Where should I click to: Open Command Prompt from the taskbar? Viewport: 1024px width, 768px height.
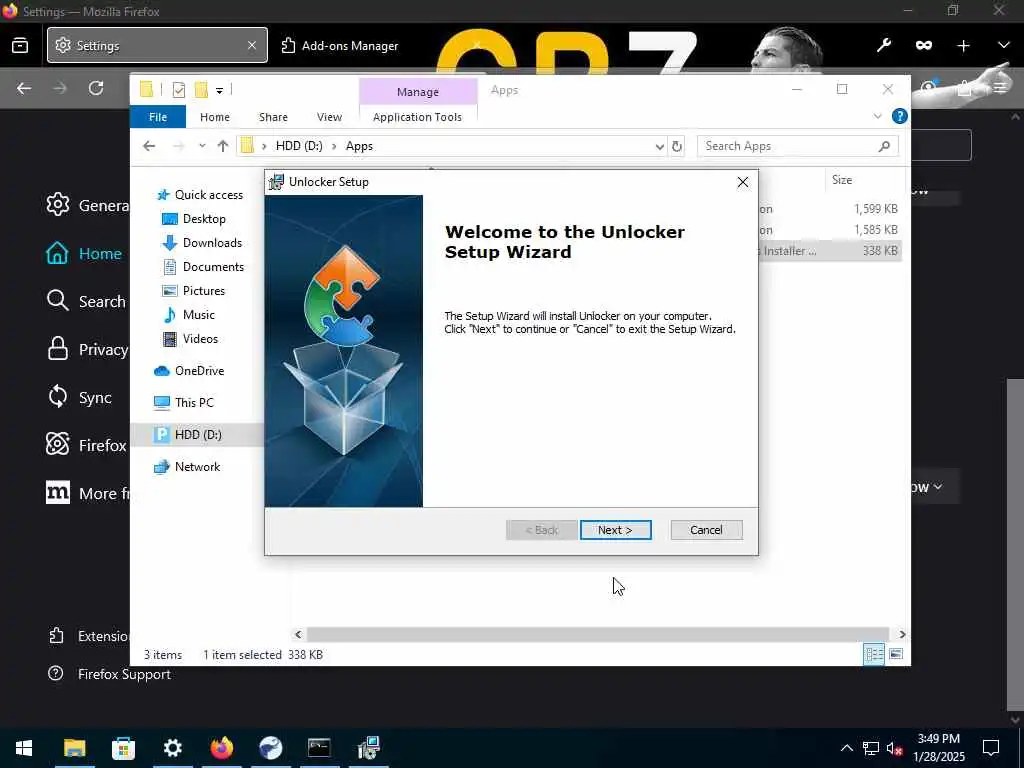point(319,748)
